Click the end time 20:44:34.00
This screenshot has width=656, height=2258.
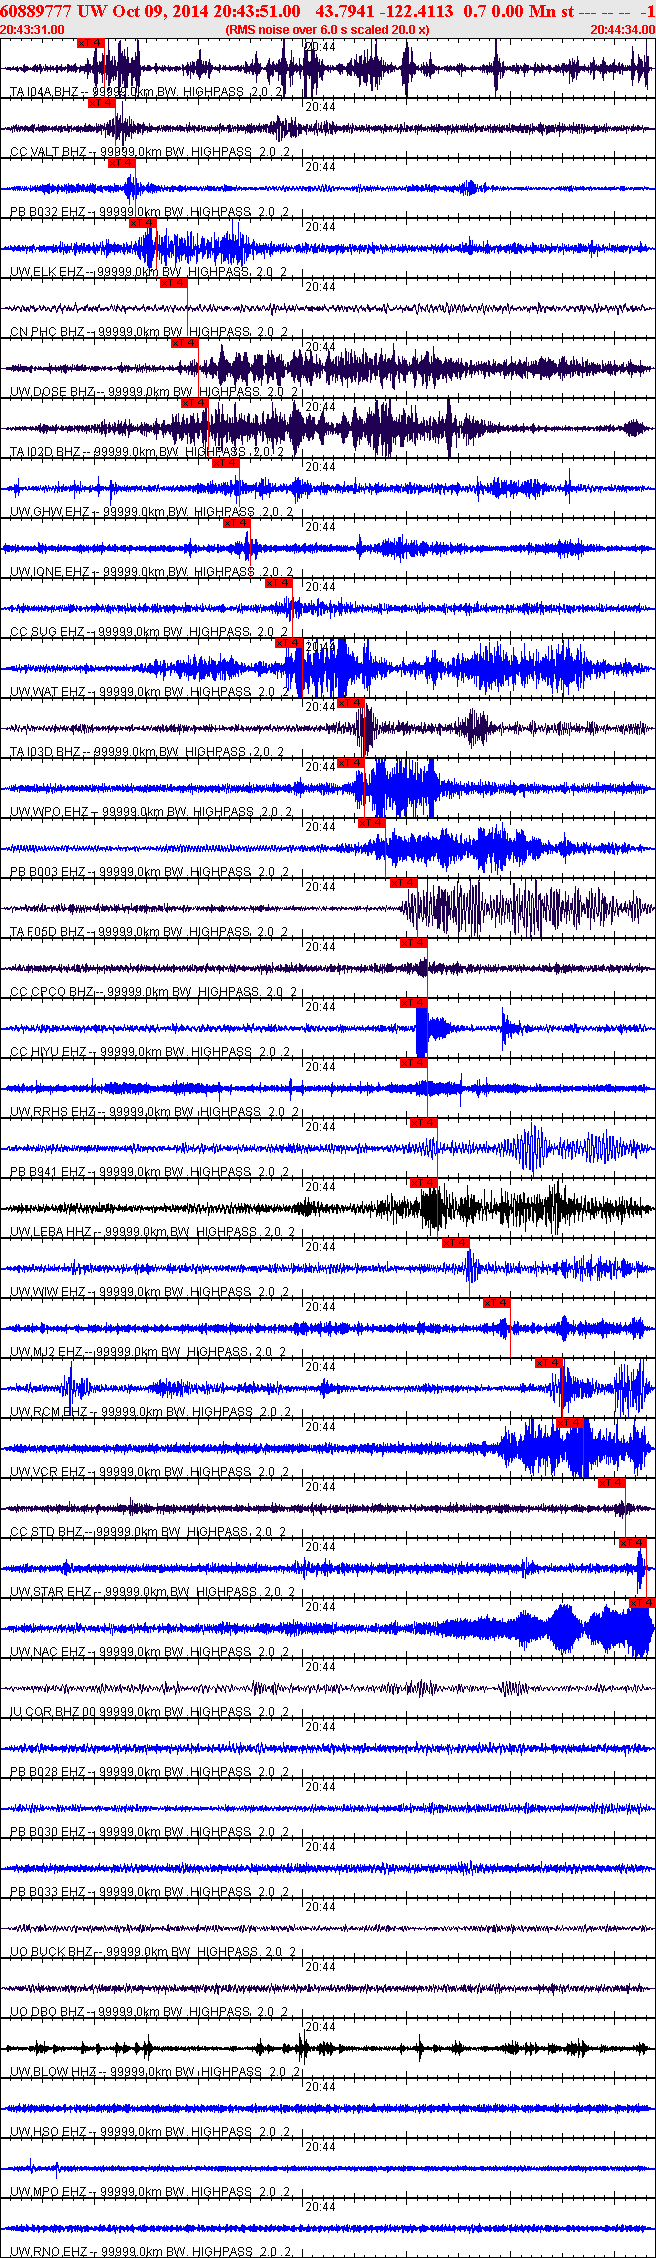[x=622, y=30]
